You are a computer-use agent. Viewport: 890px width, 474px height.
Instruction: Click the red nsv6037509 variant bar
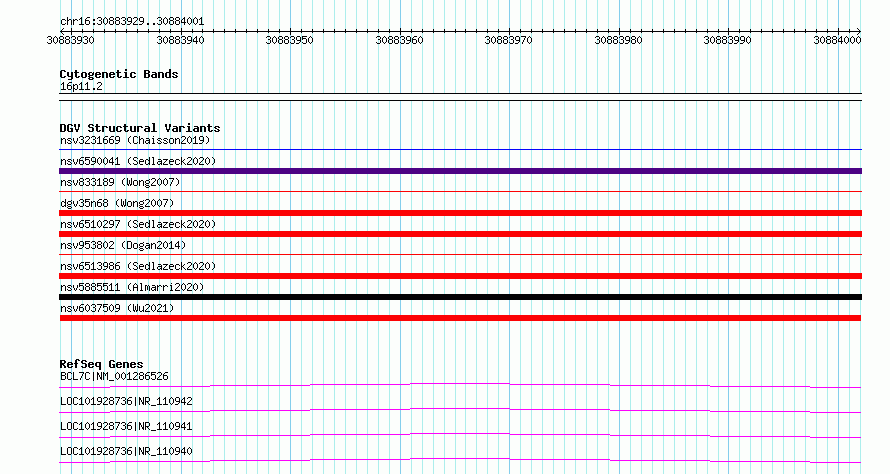click(x=460, y=318)
